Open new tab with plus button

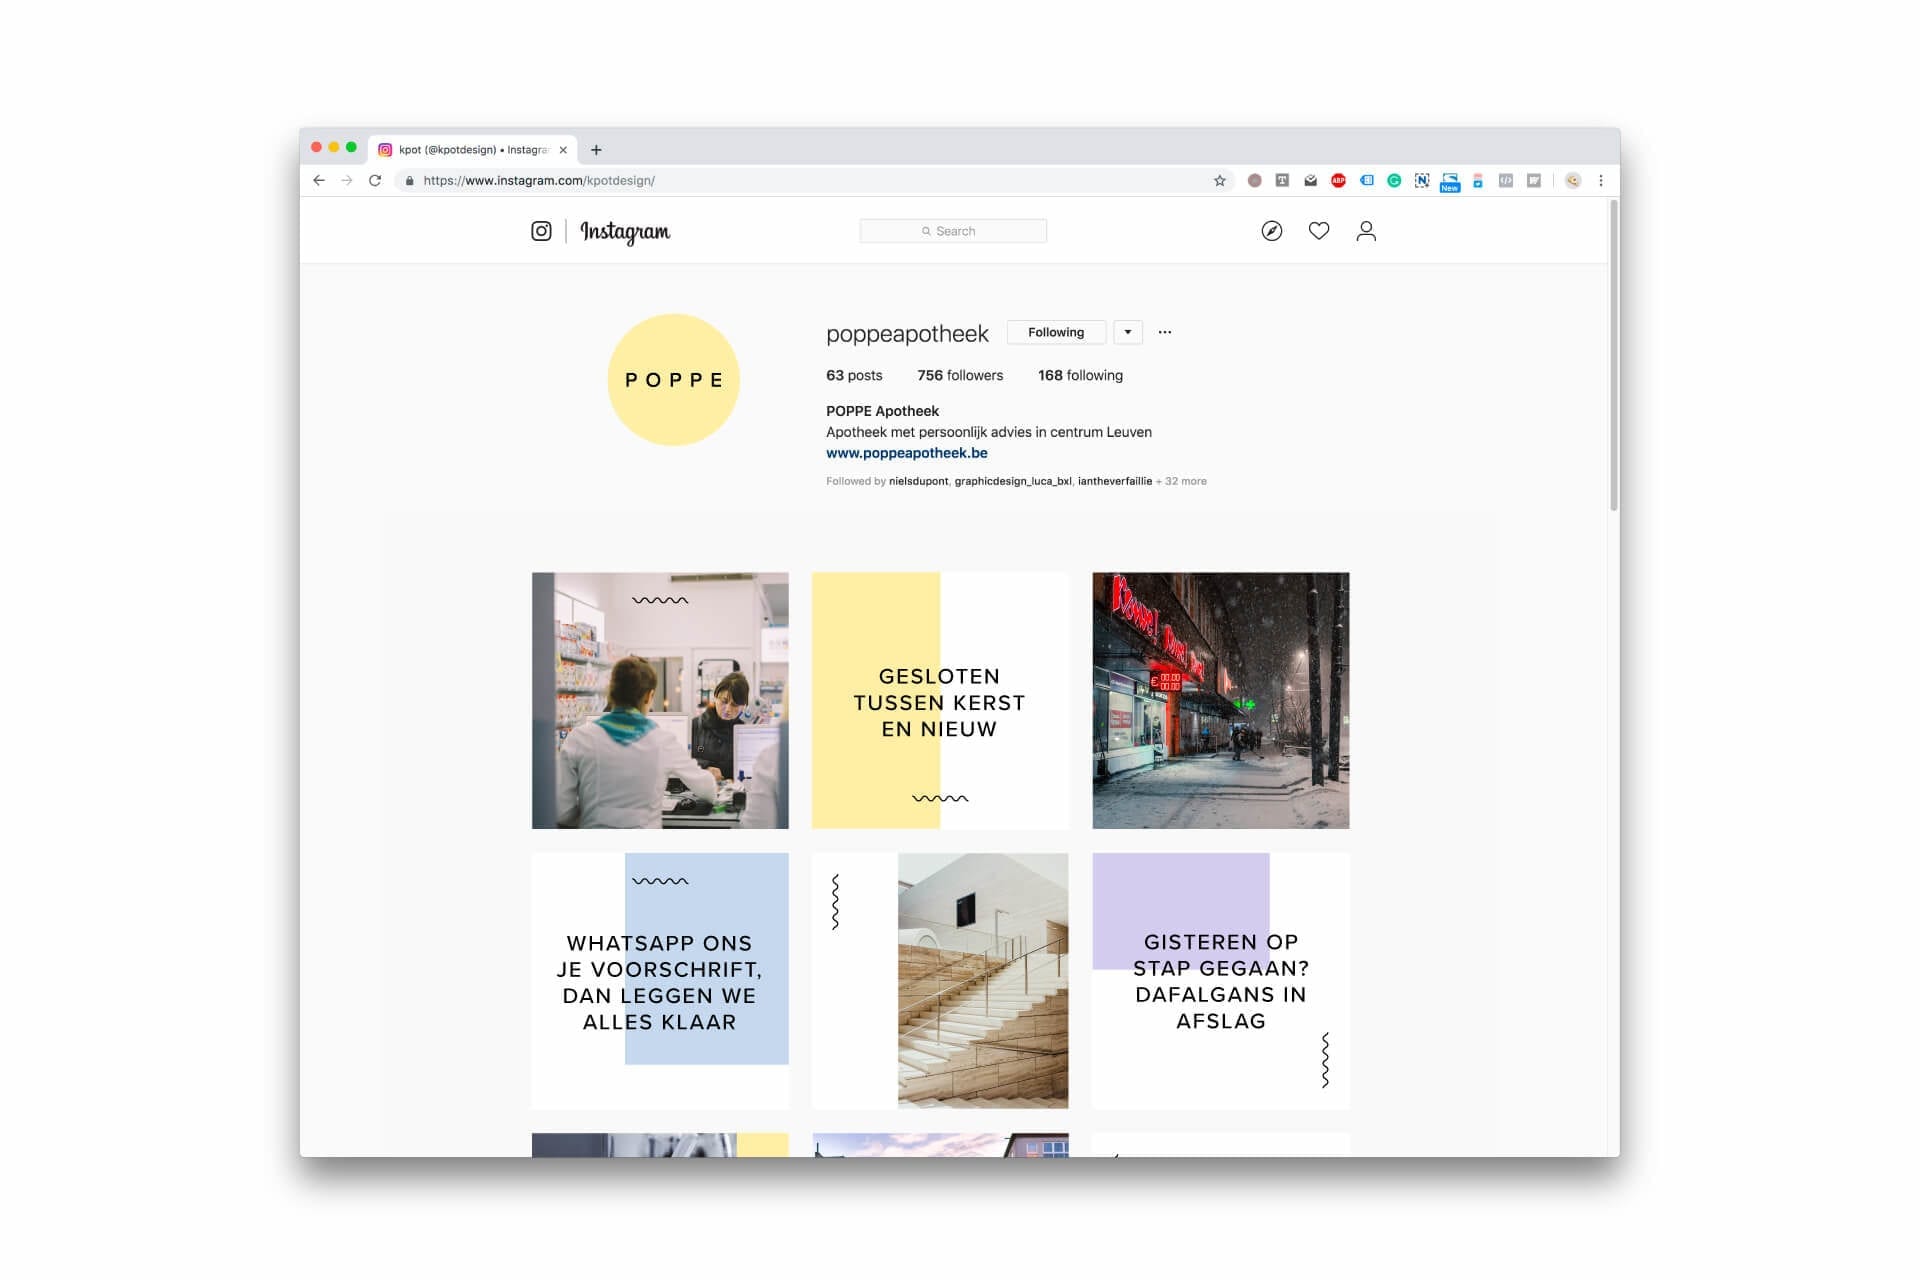(x=596, y=150)
